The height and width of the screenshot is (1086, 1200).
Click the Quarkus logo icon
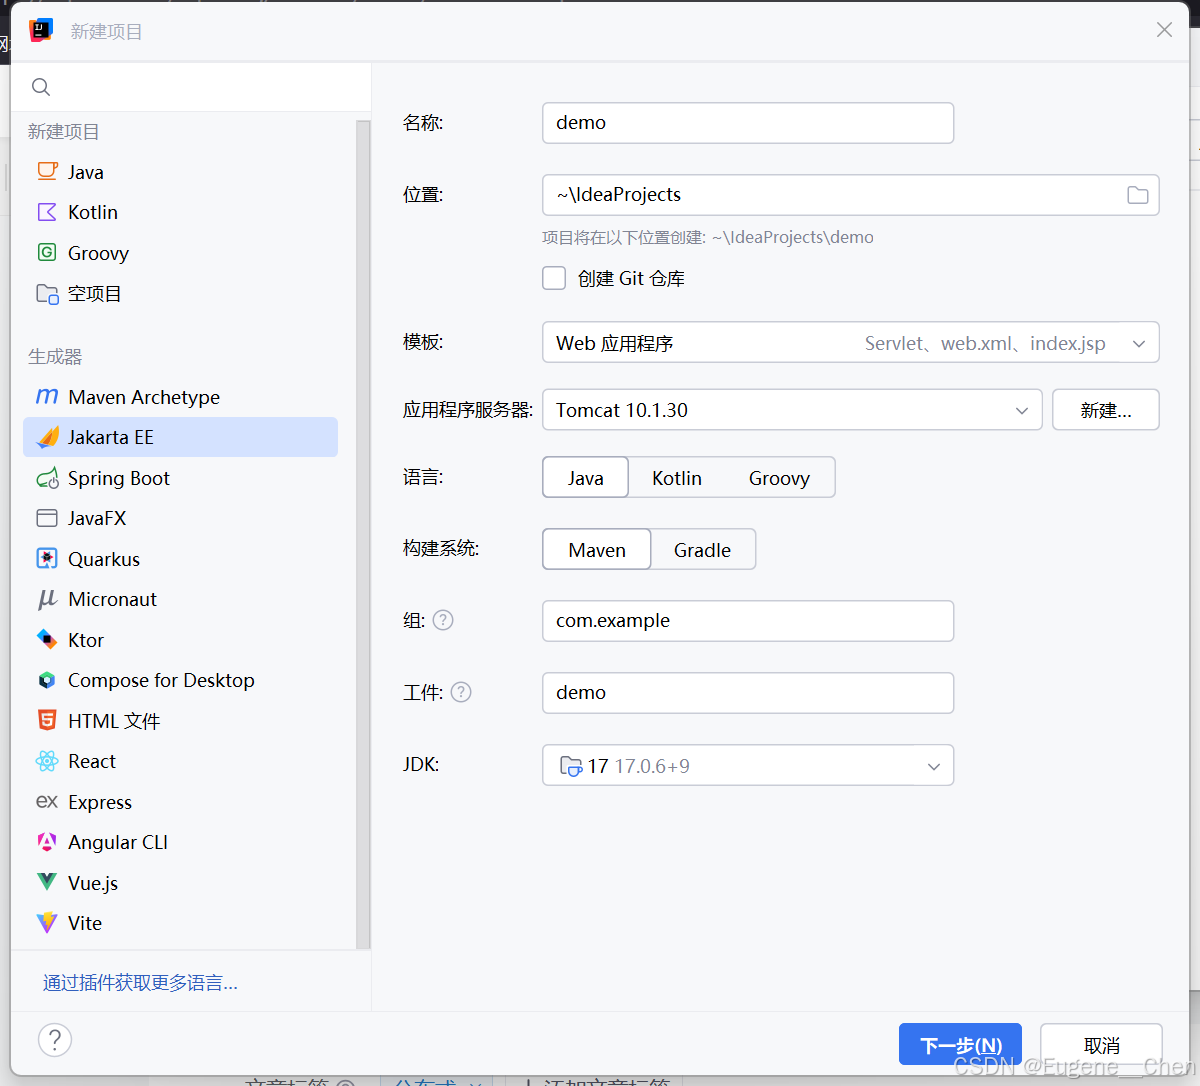pyautogui.click(x=47, y=558)
